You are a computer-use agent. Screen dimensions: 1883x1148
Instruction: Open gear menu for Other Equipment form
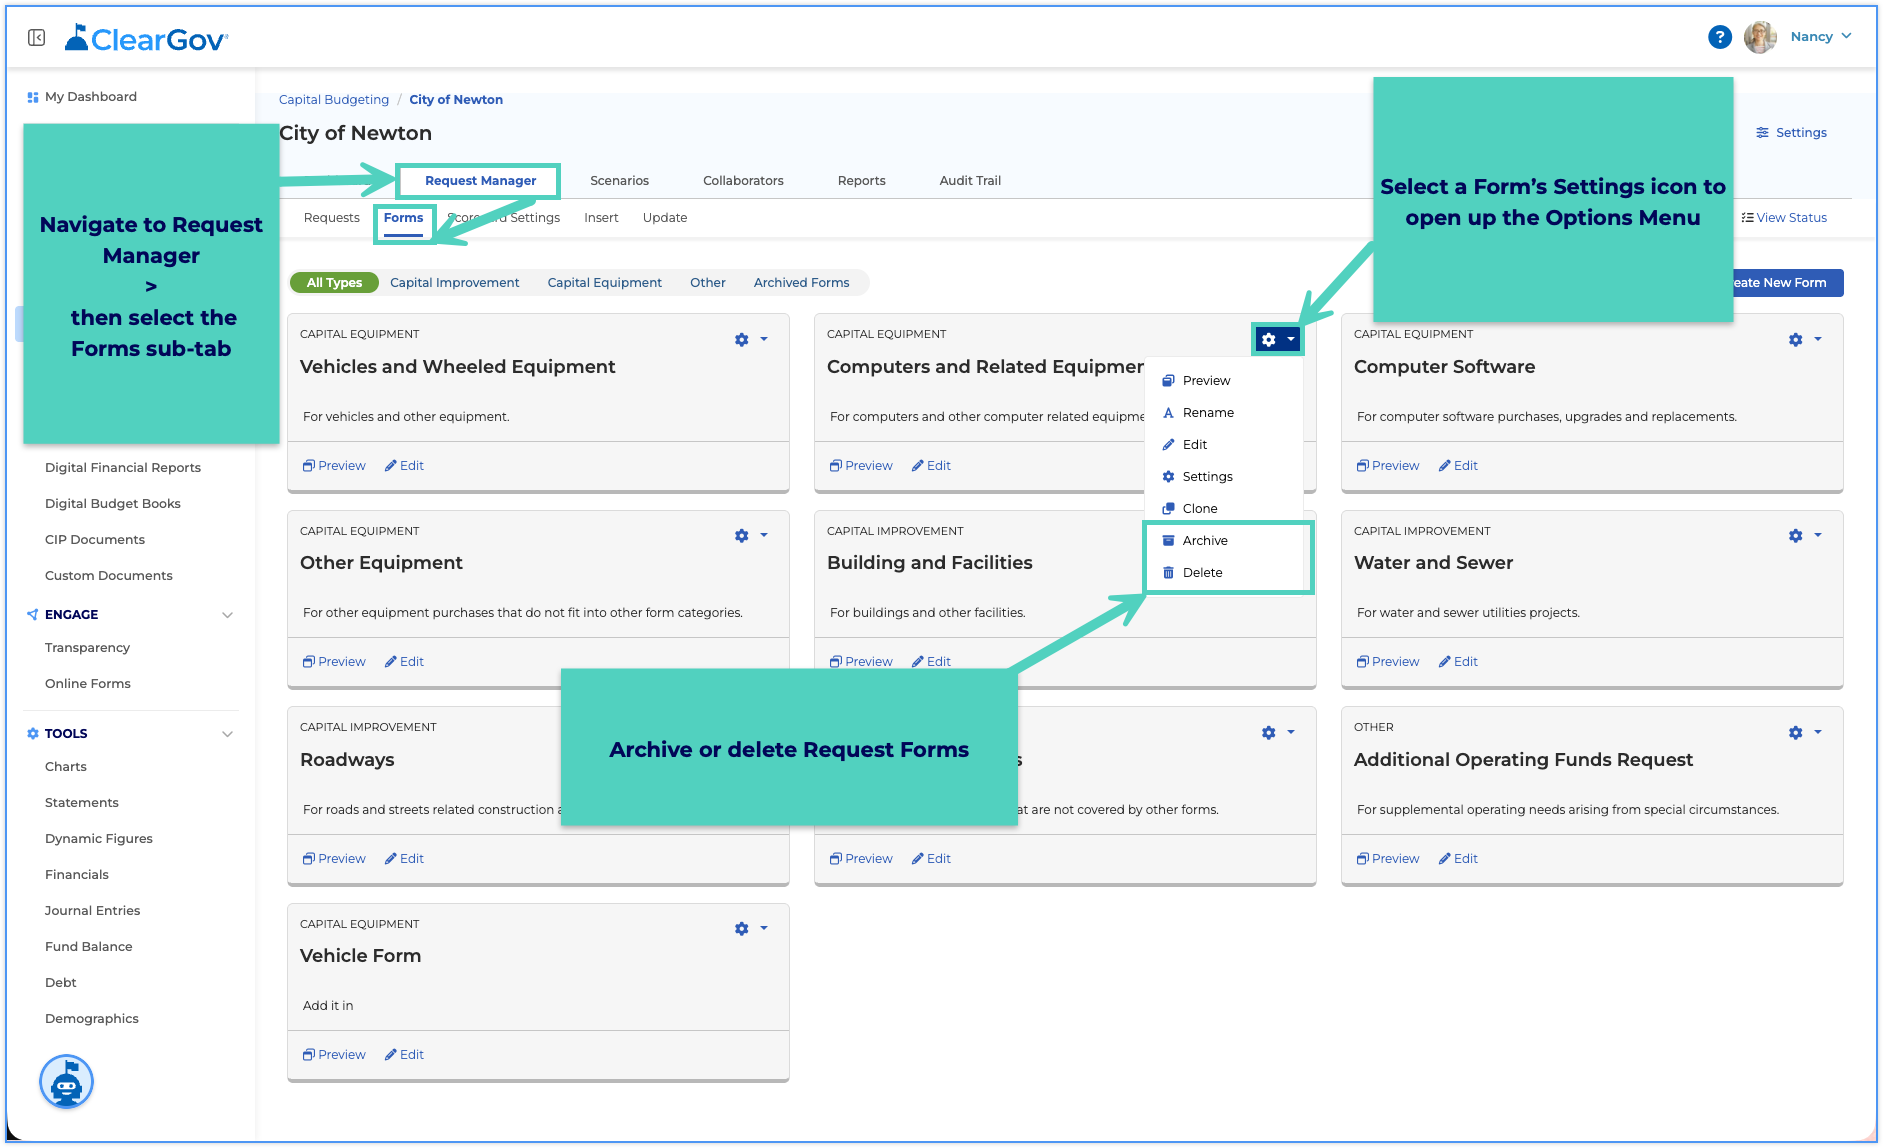click(x=751, y=536)
